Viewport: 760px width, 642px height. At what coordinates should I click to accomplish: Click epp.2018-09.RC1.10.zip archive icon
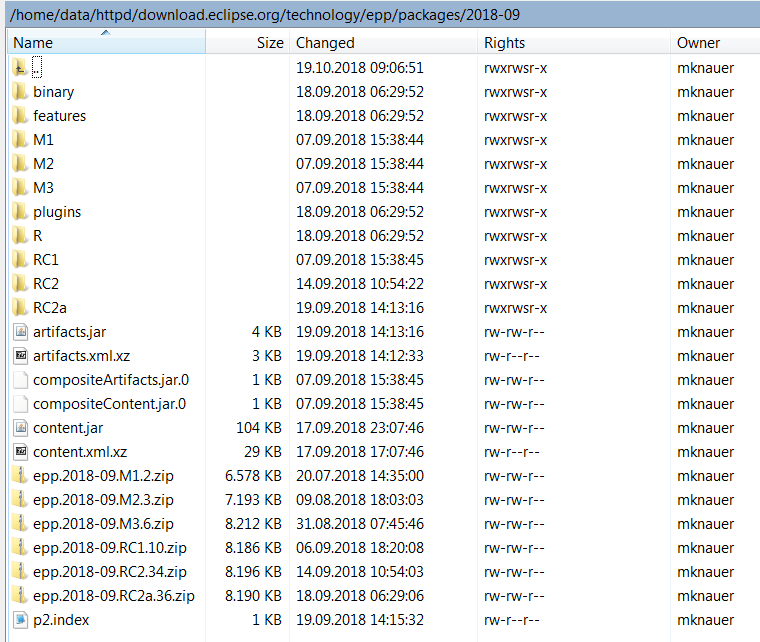pos(20,547)
